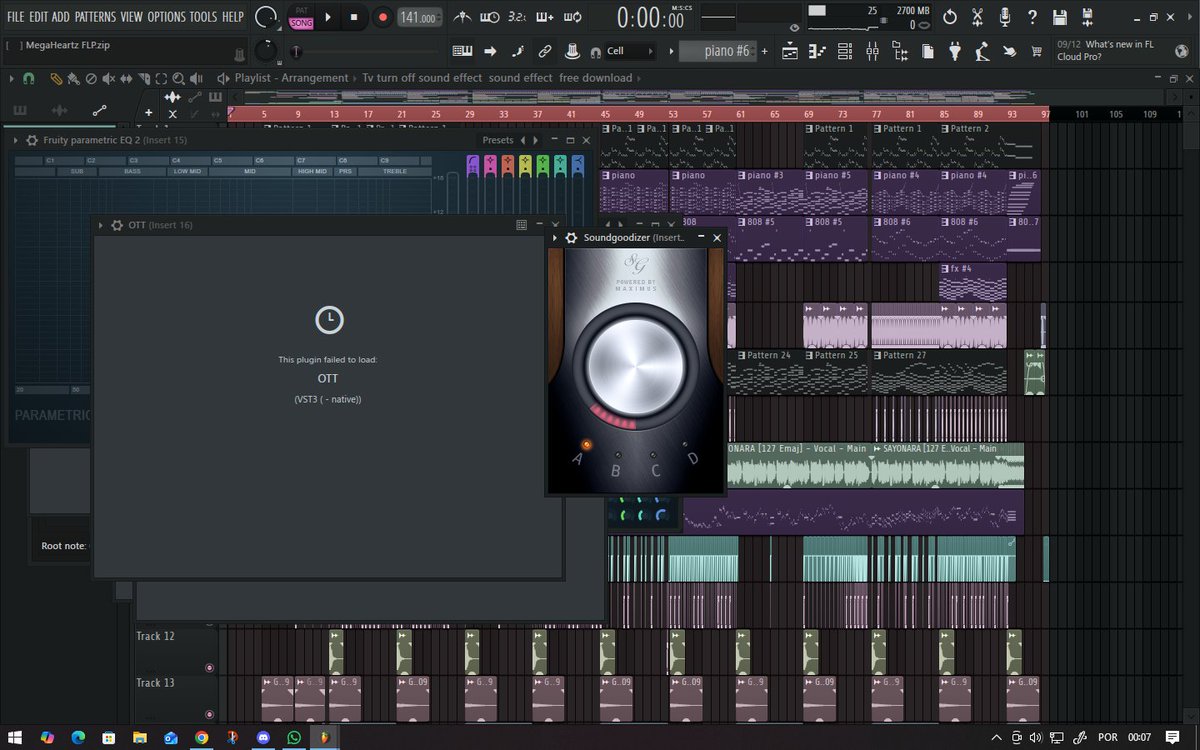Open the Cell snap dropdown
Viewport: 1200px width, 750px height.
[630, 51]
